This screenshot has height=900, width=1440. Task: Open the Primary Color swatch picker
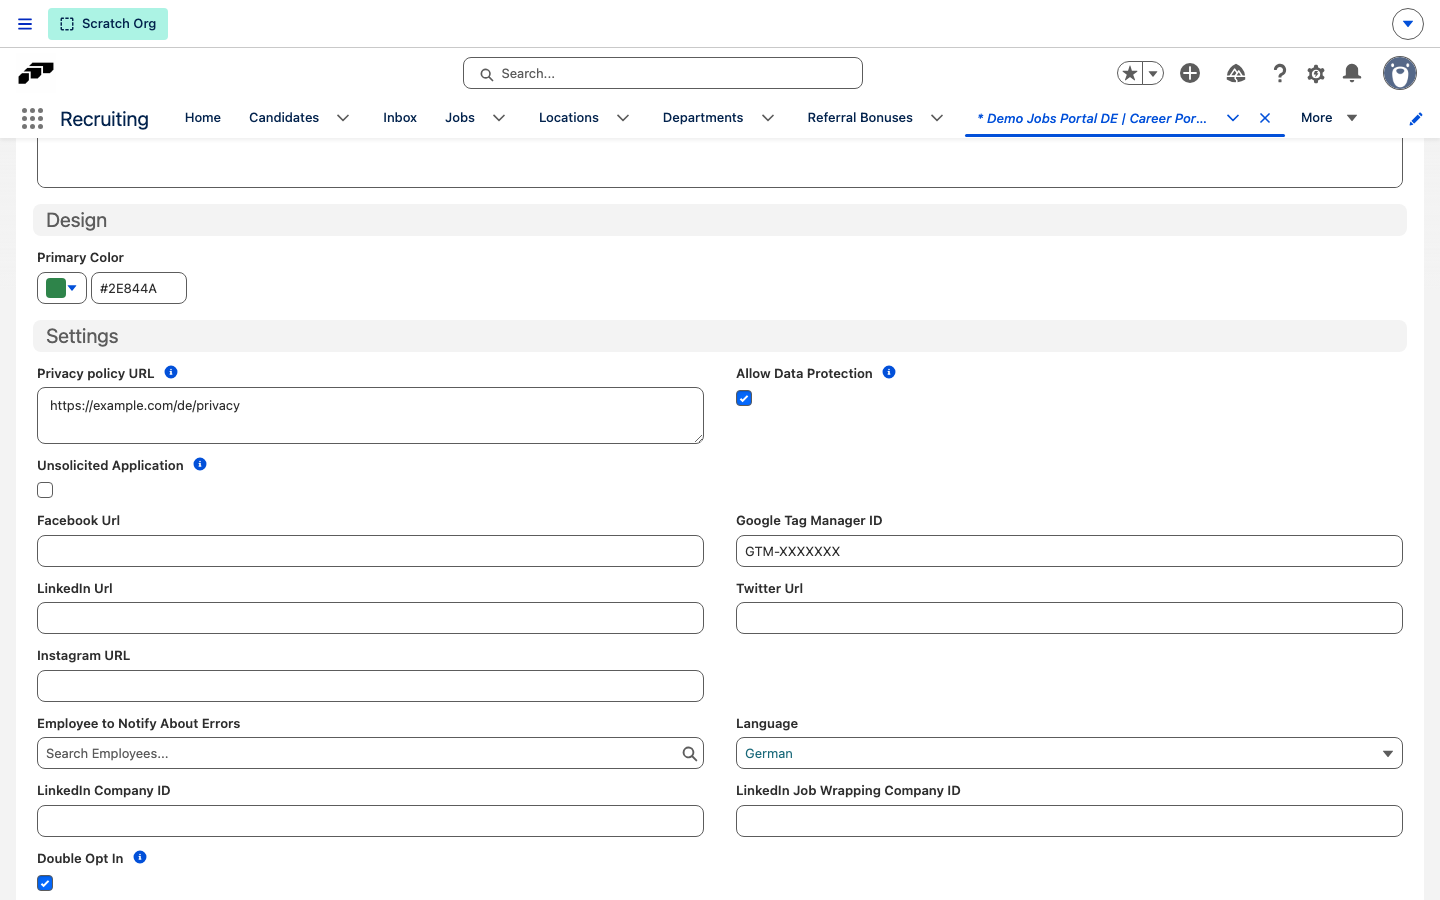[62, 288]
